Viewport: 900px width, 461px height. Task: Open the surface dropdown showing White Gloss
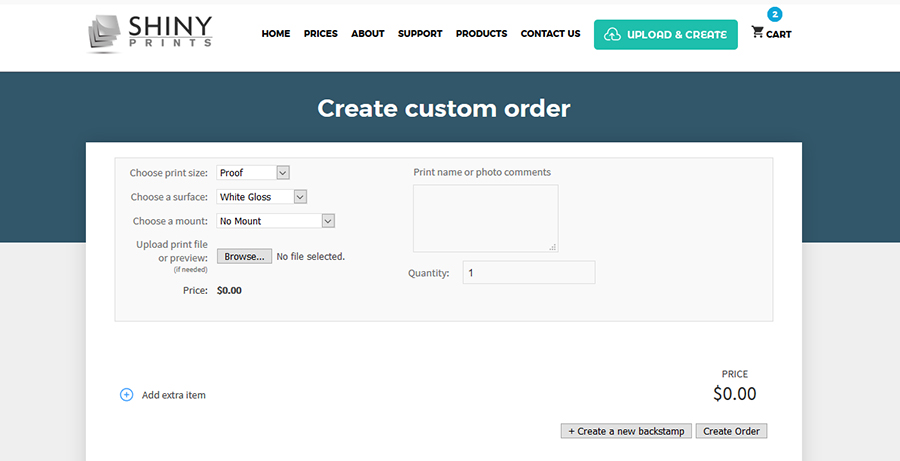pyautogui.click(x=262, y=197)
